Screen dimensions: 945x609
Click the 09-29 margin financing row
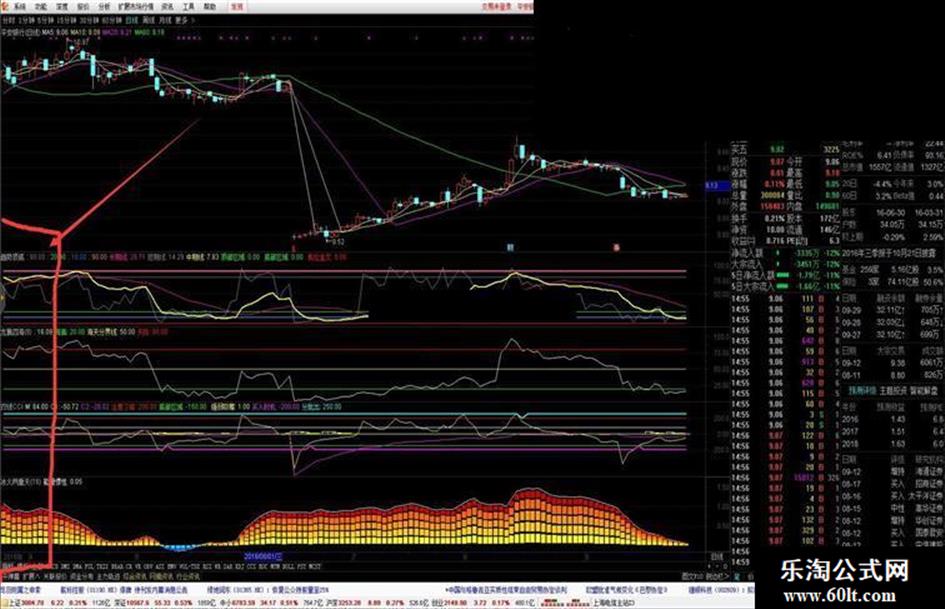(x=893, y=311)
